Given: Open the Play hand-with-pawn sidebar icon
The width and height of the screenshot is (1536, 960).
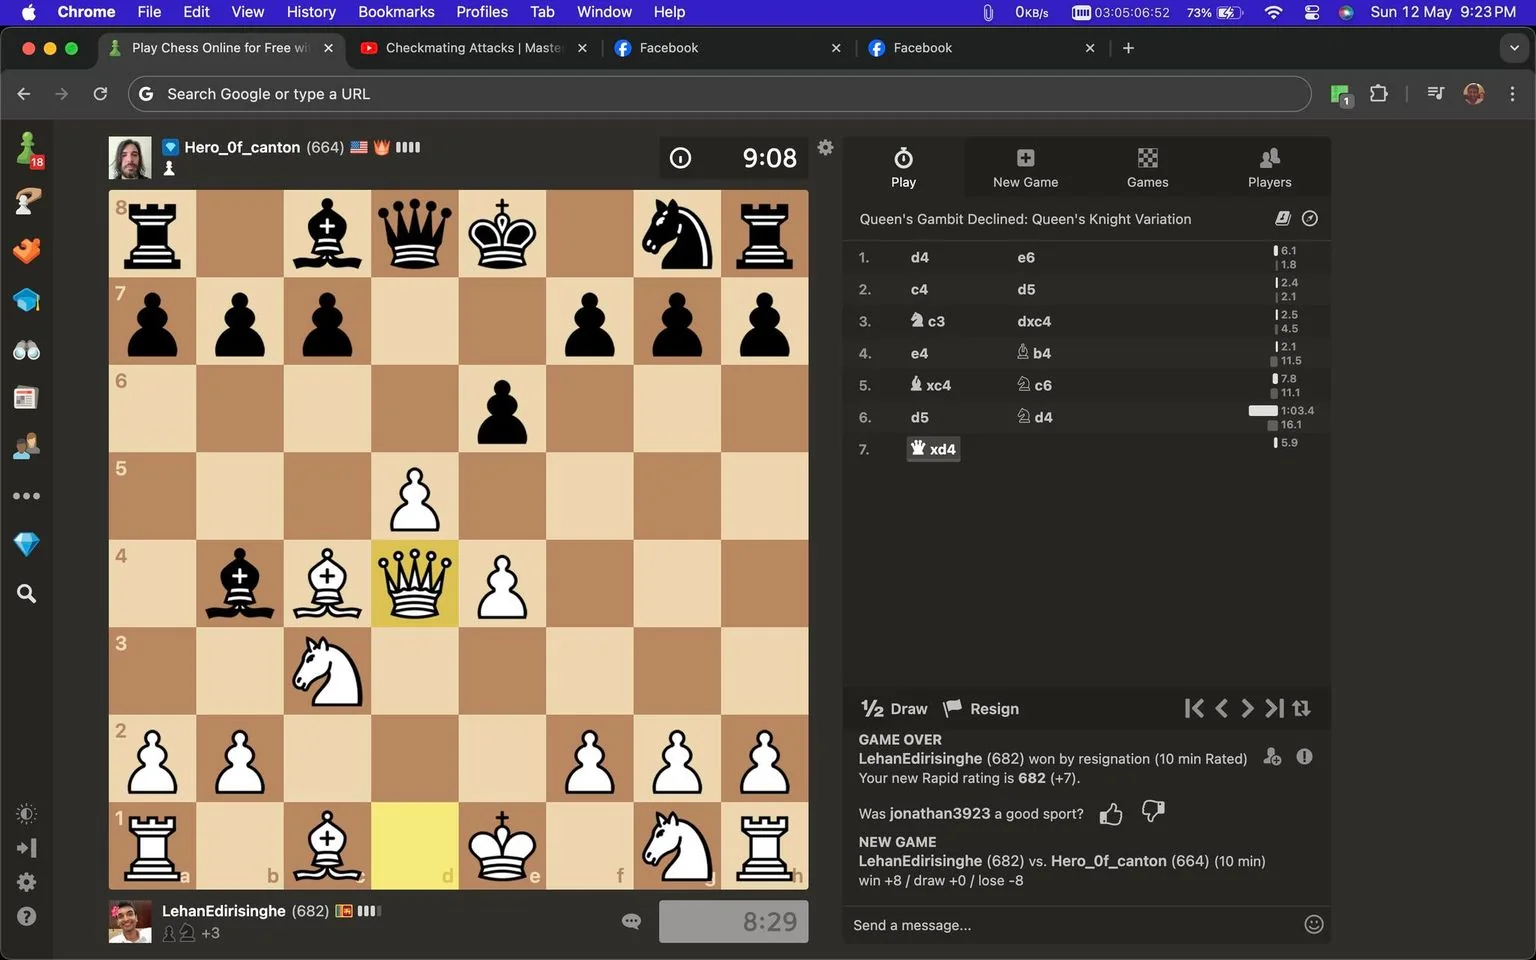Looking at the screenshot, I should [27, 201].
